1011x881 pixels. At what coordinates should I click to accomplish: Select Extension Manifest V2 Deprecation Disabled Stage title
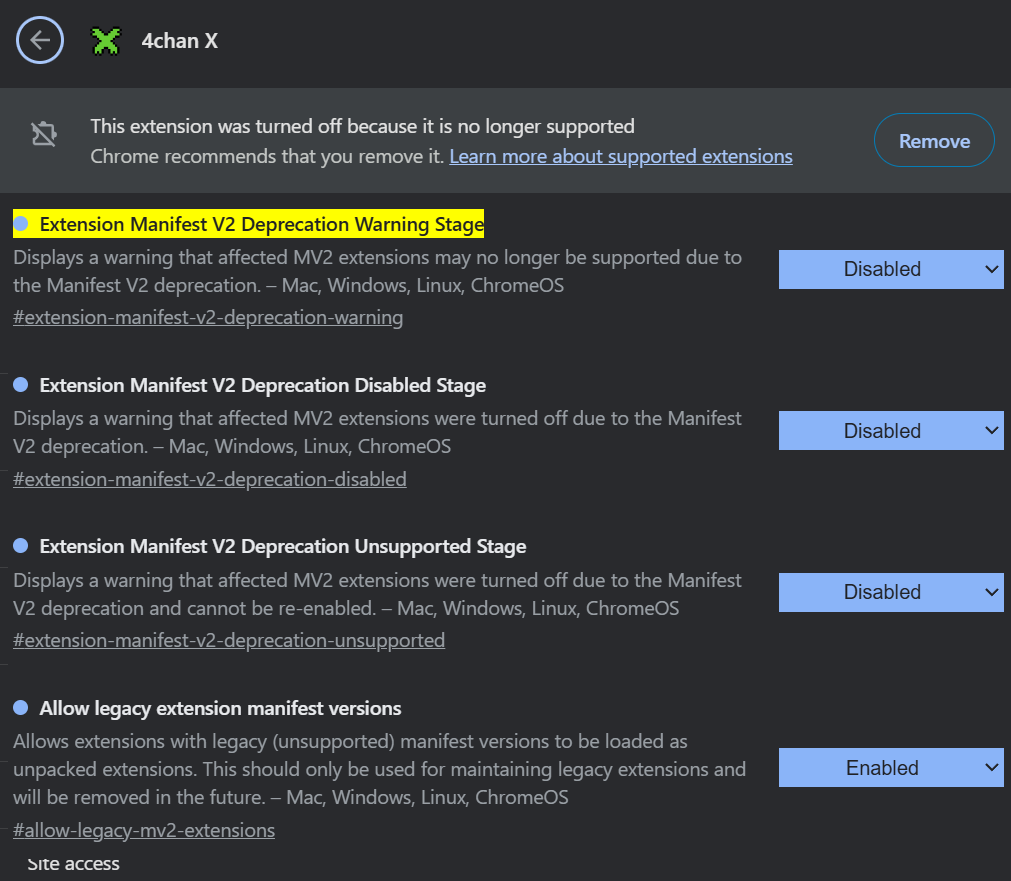point(262,385)
